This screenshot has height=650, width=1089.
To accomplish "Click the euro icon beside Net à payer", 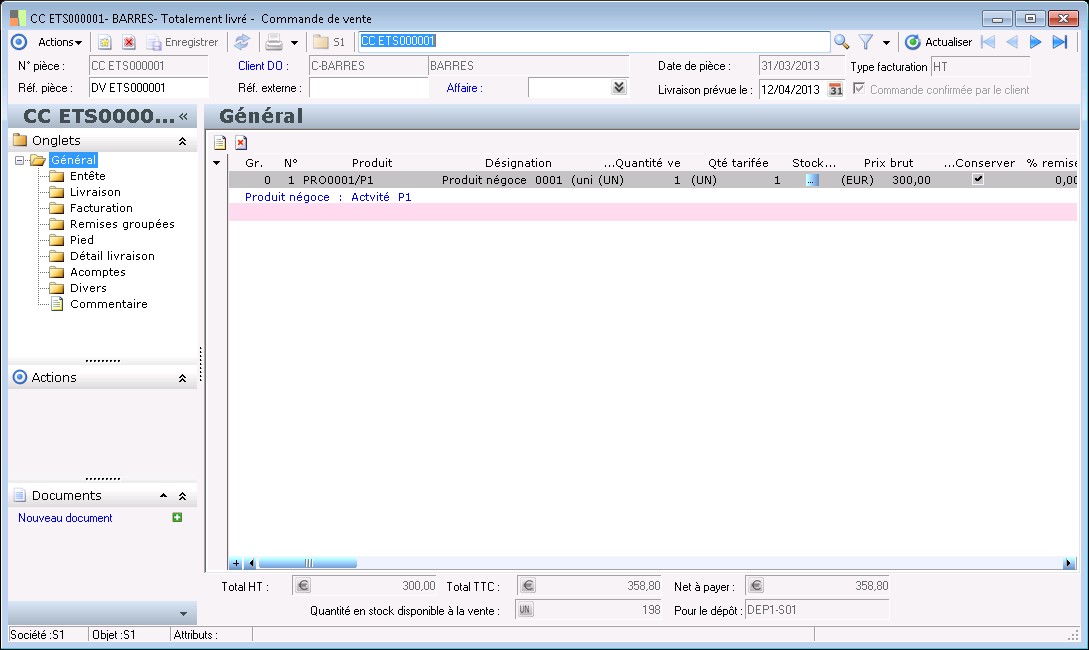I will tap(756, 586).
